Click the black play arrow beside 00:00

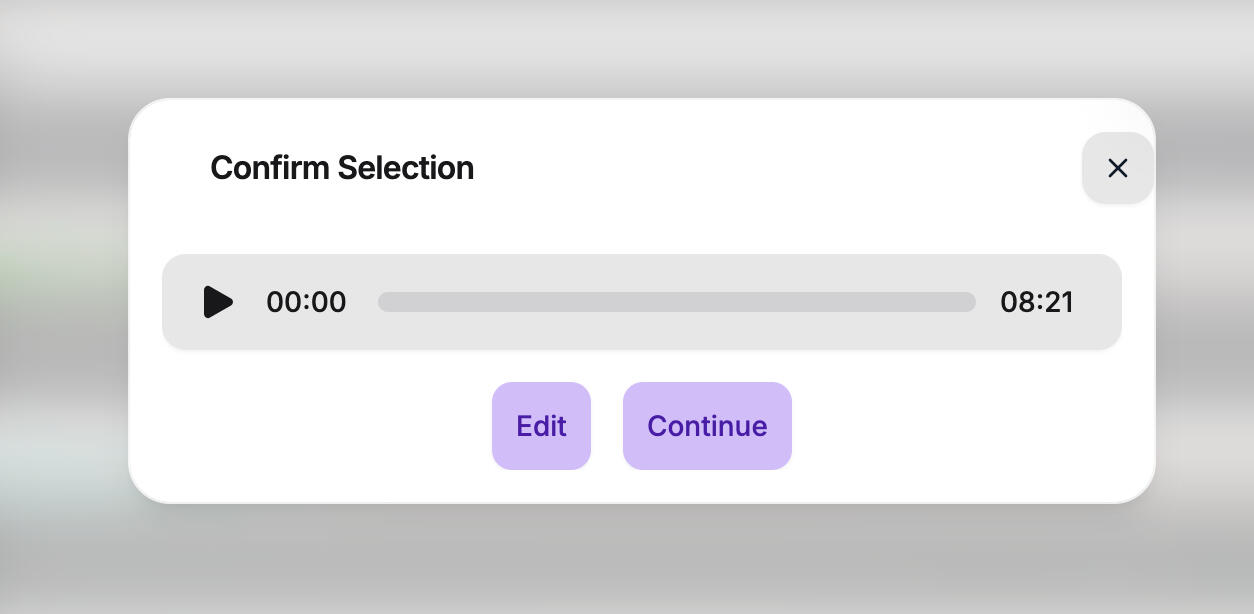(x=218, y=302)
